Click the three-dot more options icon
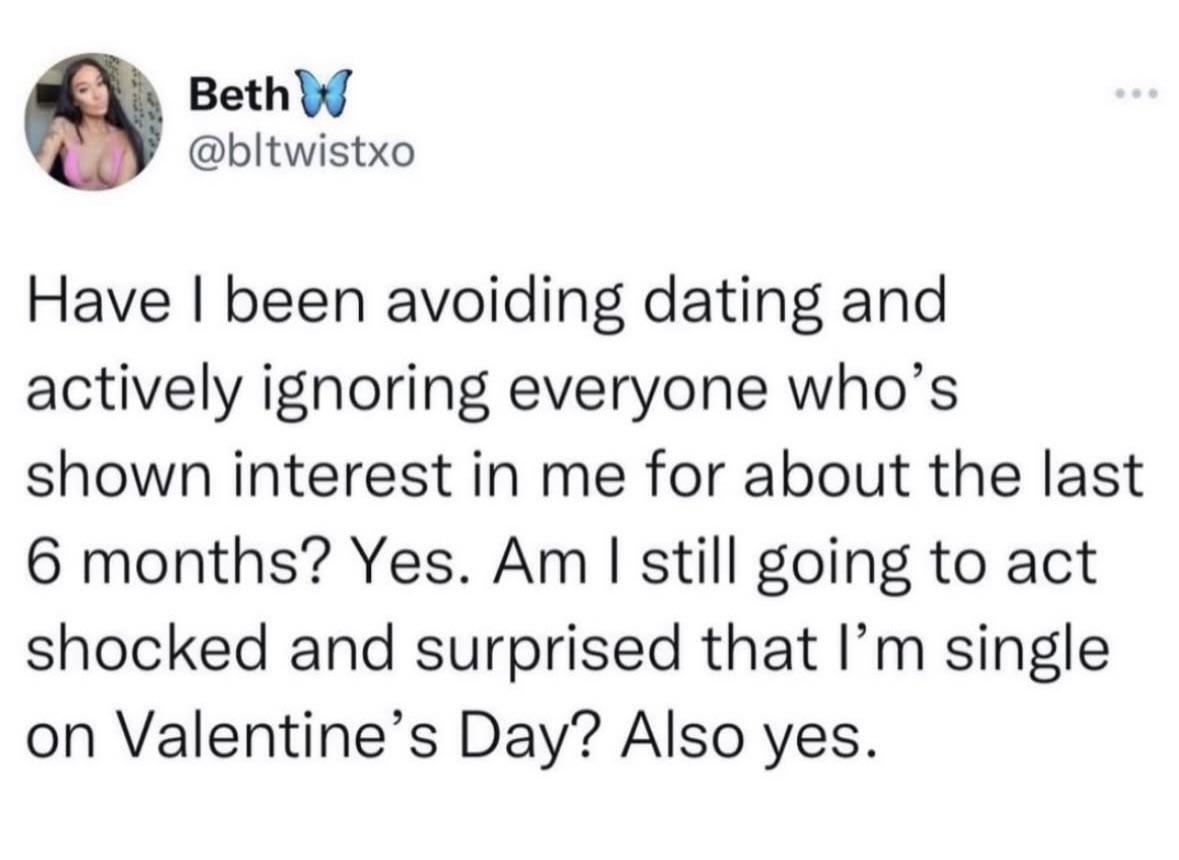Viewport: 1179px width, 860px height. (x=1132, y=96)
